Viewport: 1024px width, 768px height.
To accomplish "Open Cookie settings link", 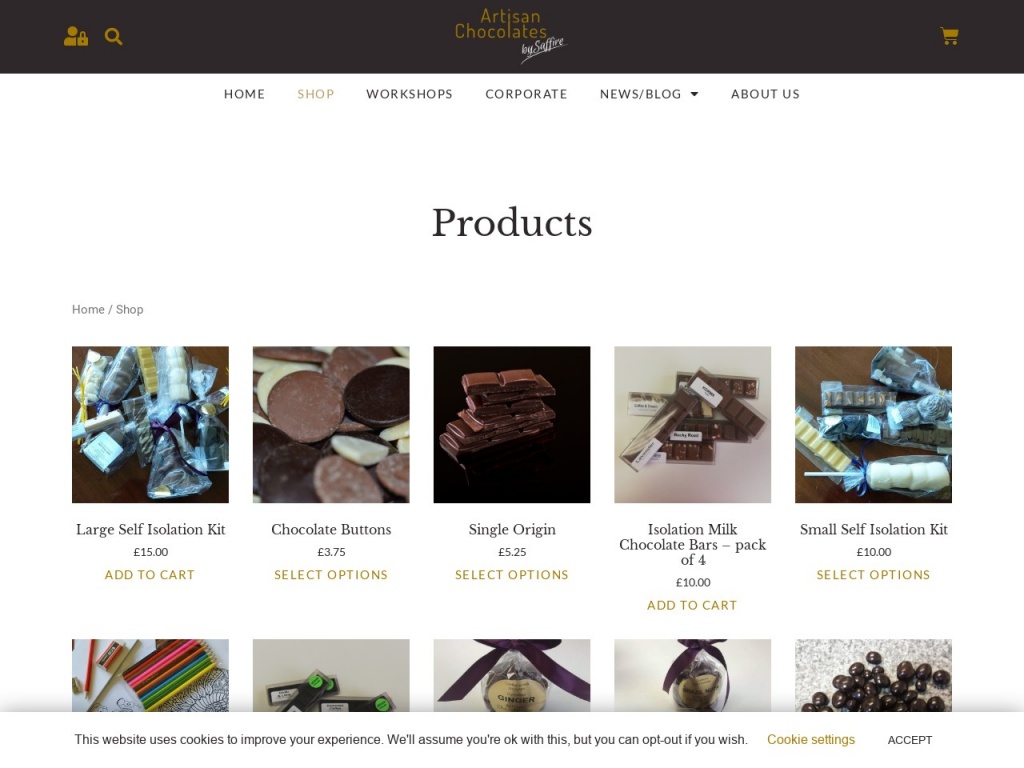I will 810,739.
